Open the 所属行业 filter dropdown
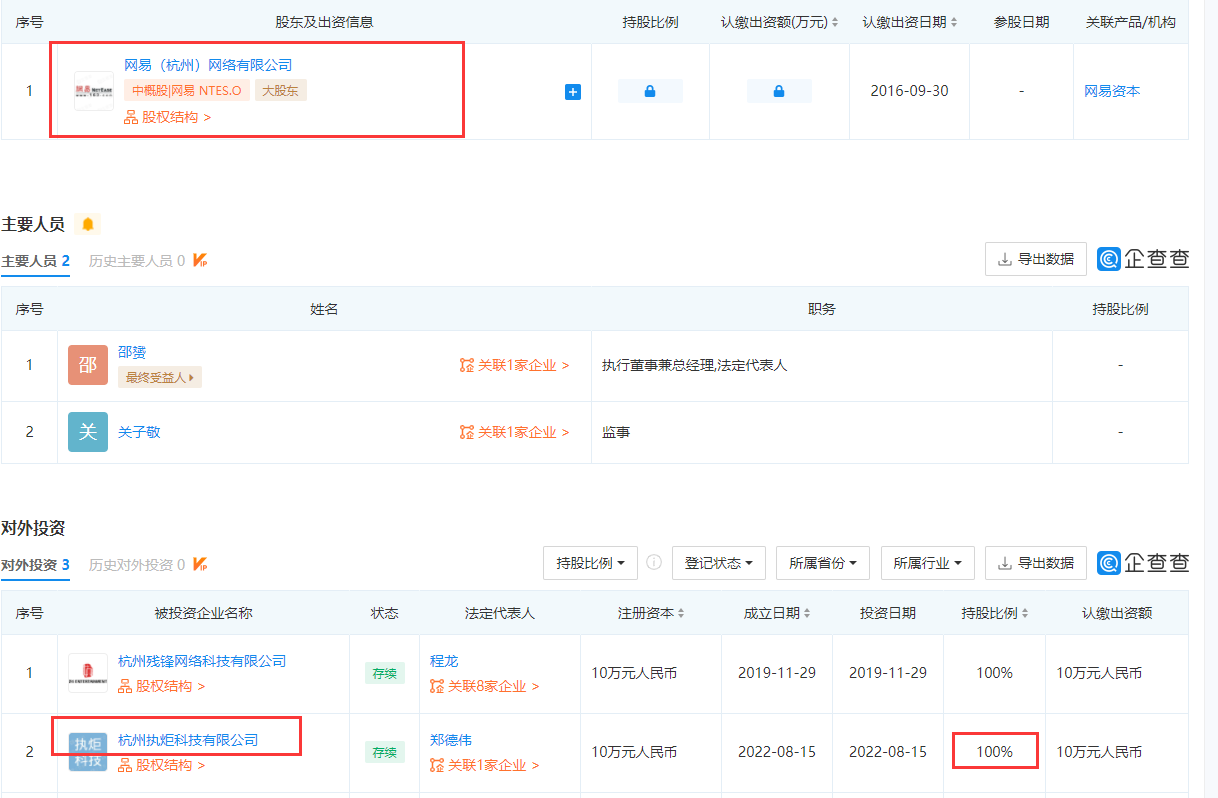This screenshot has width=1218, height=798. pyautogui.click(x=927, y=563)
